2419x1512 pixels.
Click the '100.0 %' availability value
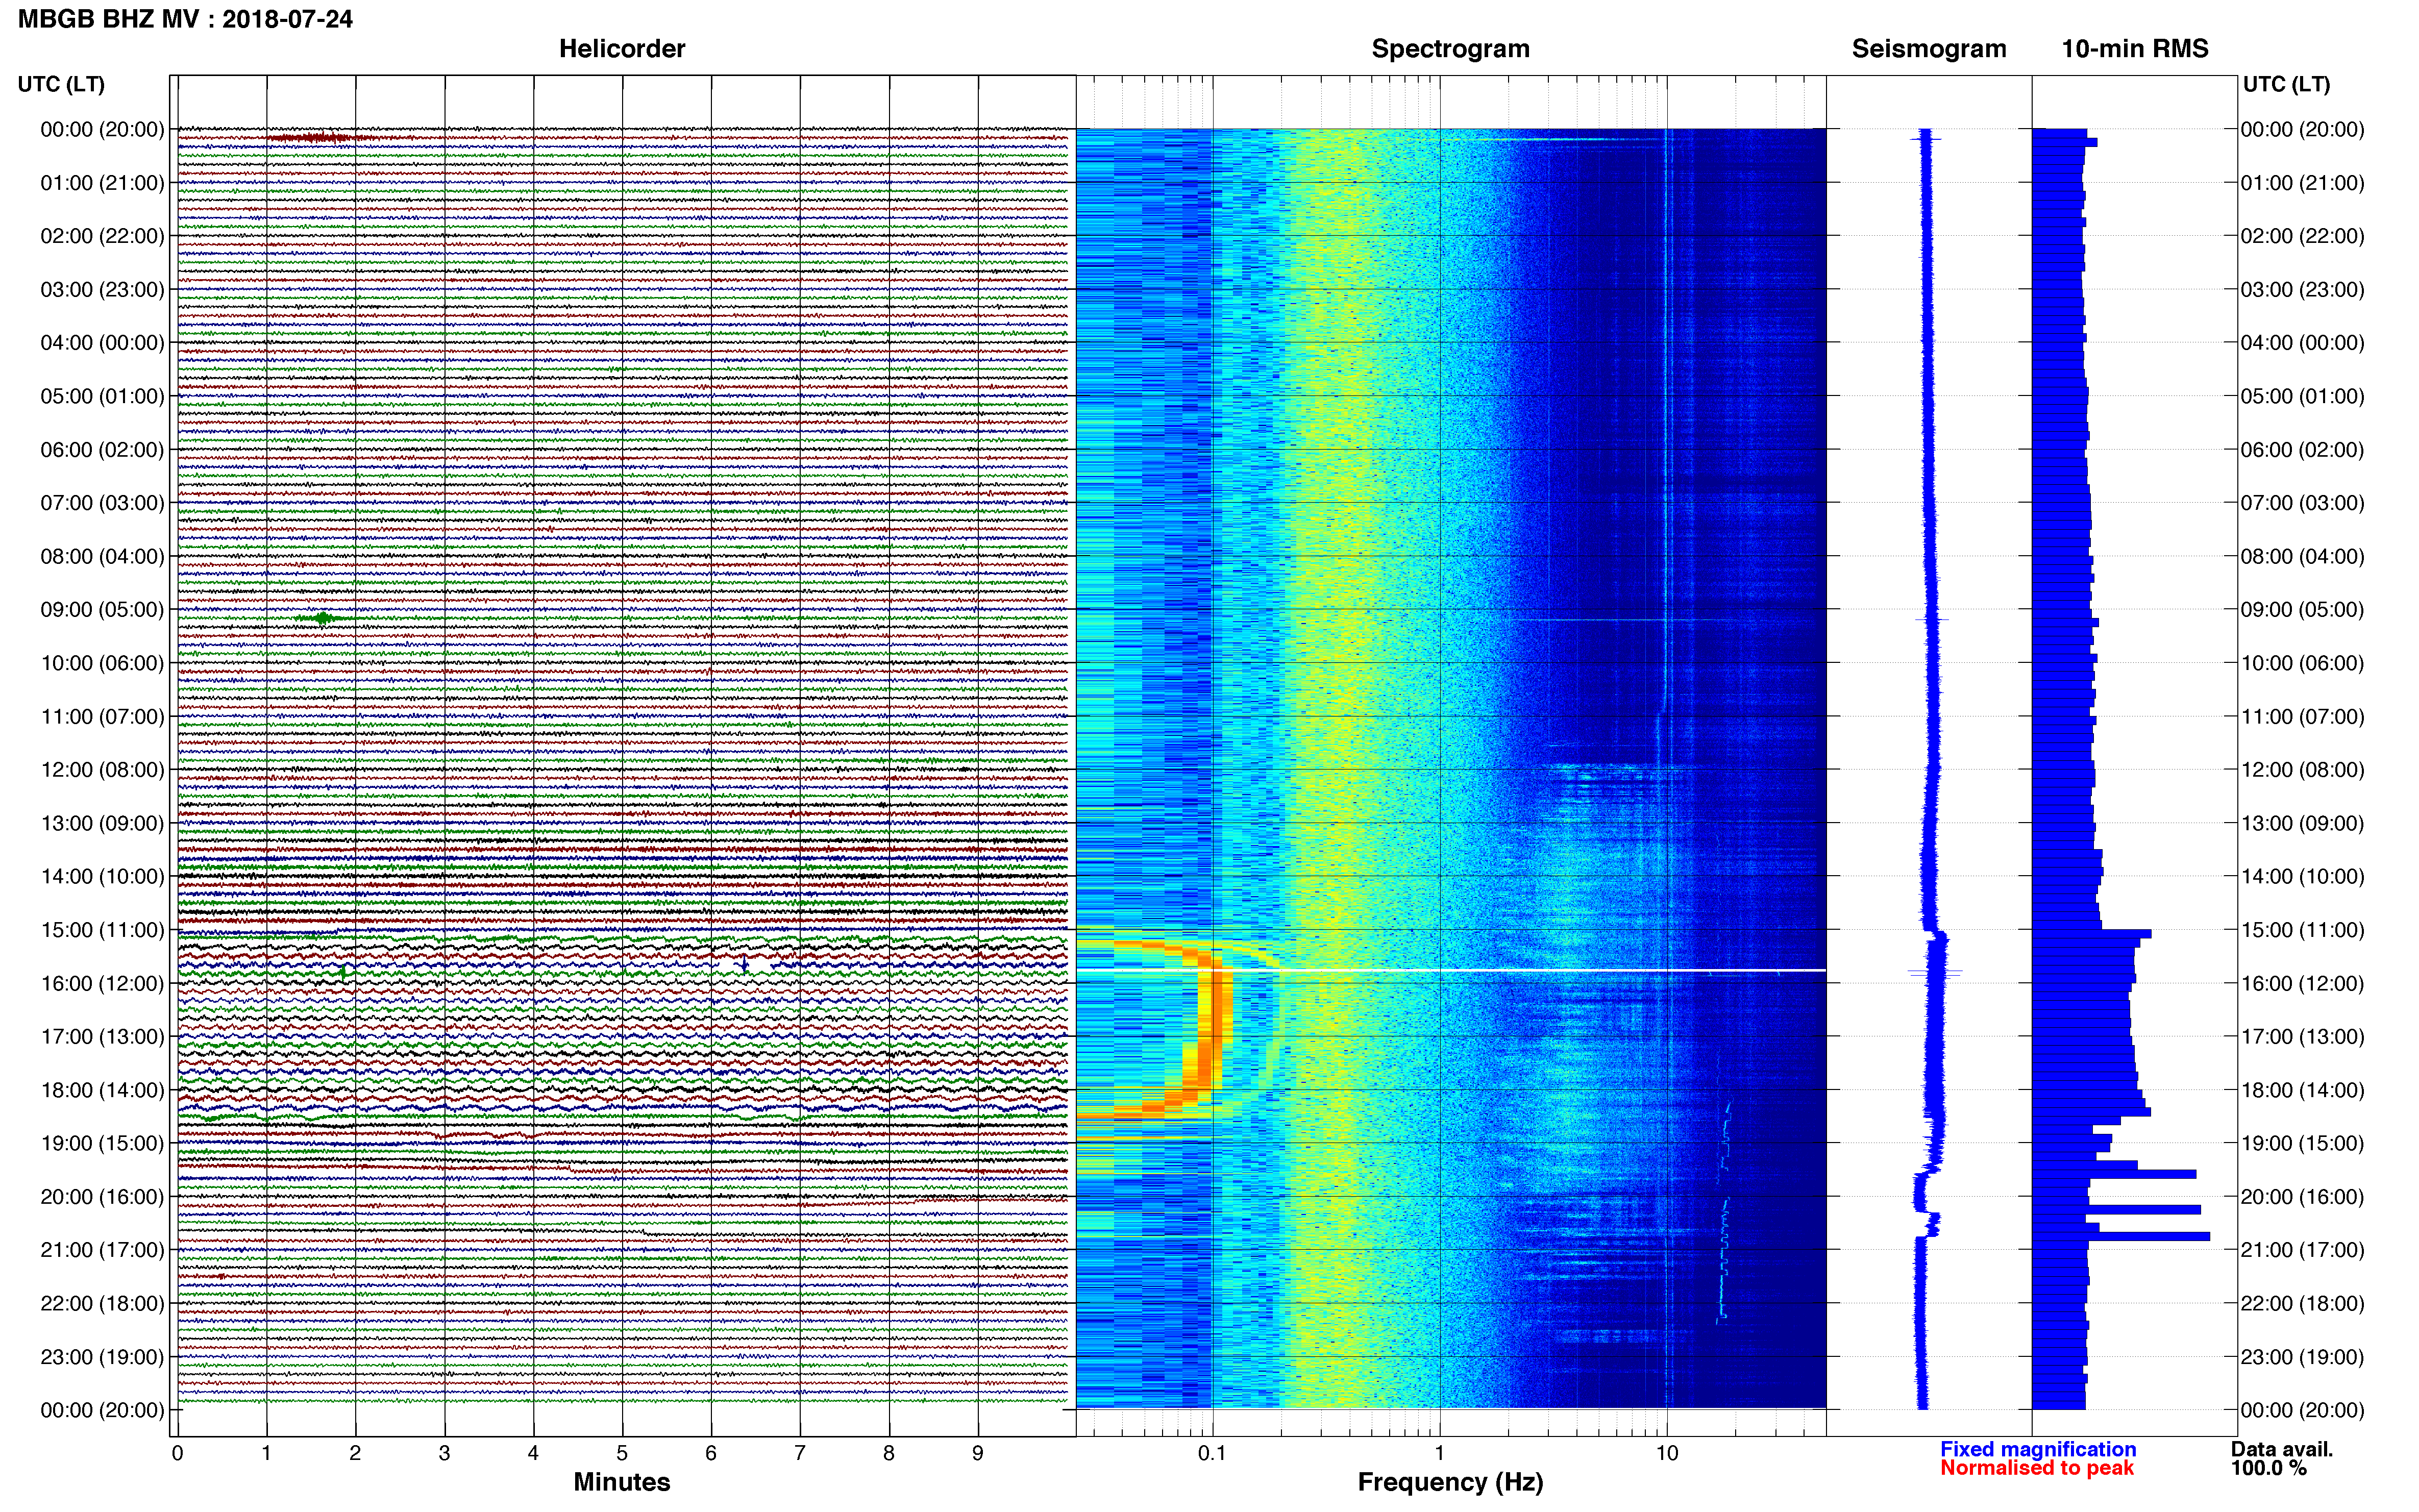point(2268,1469)
